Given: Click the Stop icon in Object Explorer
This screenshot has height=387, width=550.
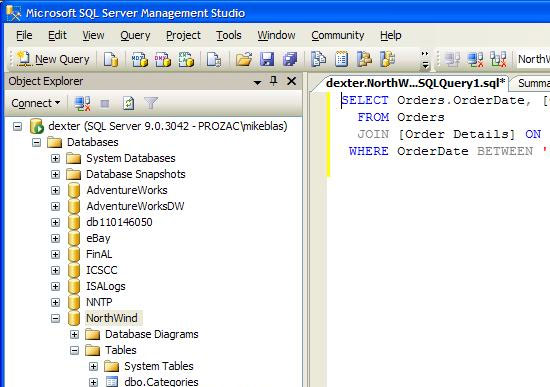Looking at the screenshot, I should tap(105, 104).
